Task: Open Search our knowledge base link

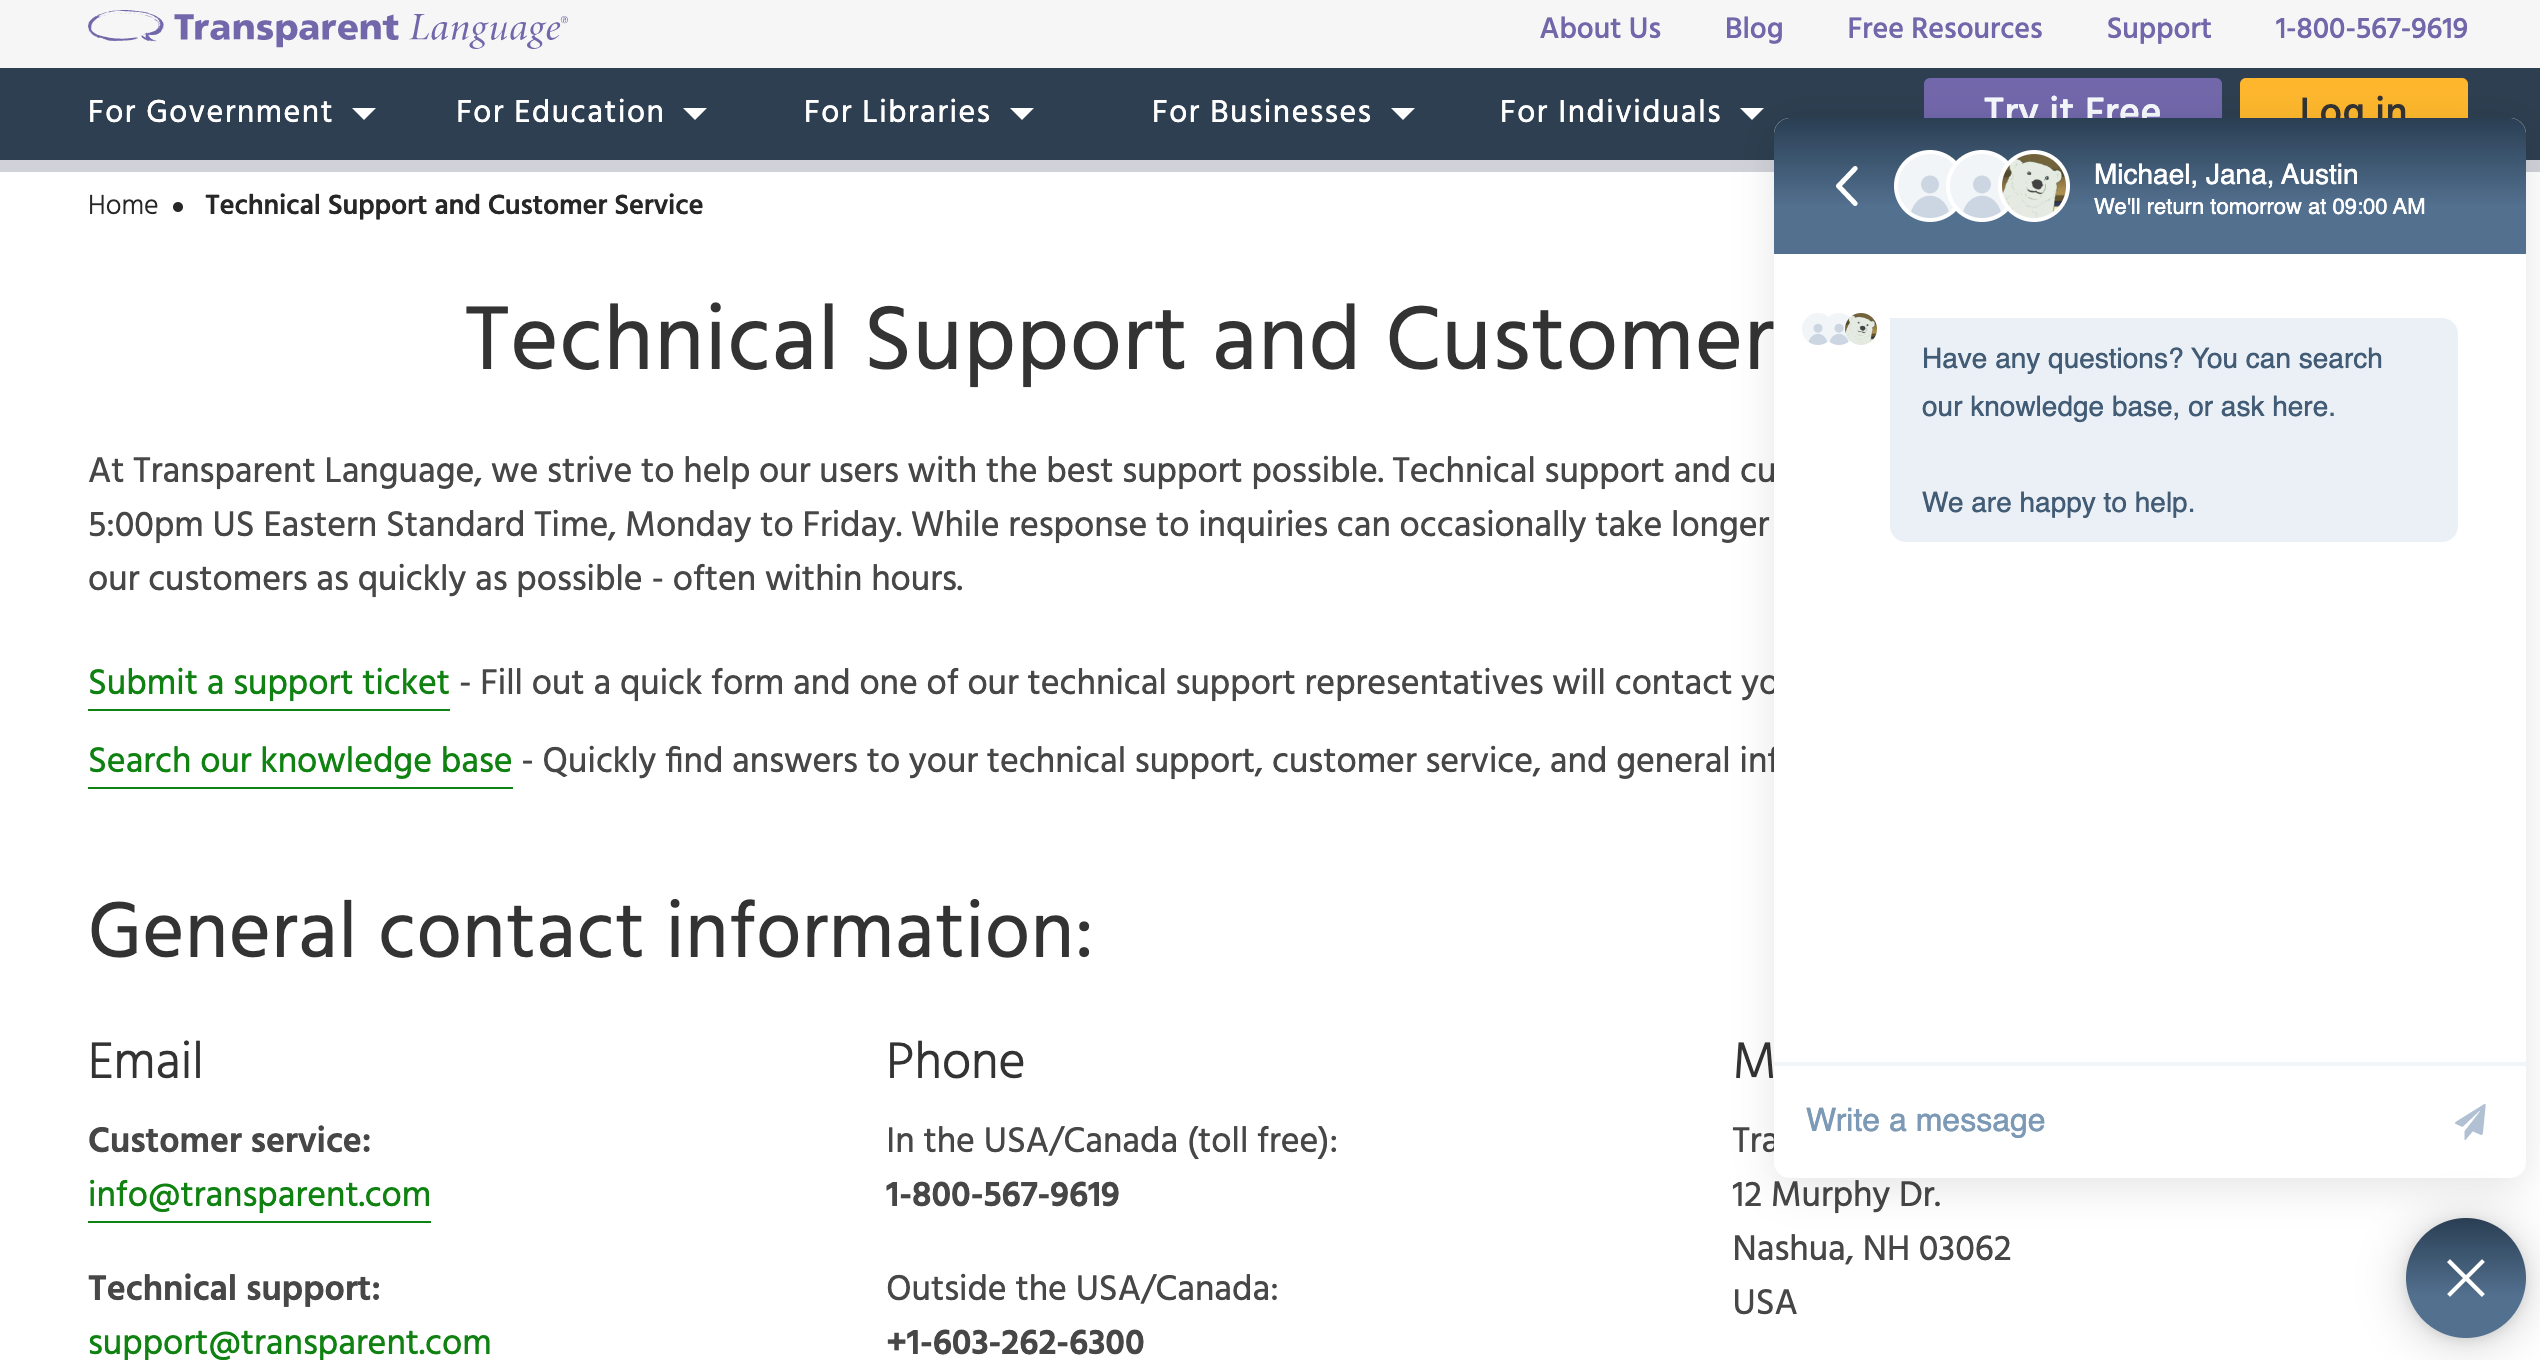Action: (300, 760)
